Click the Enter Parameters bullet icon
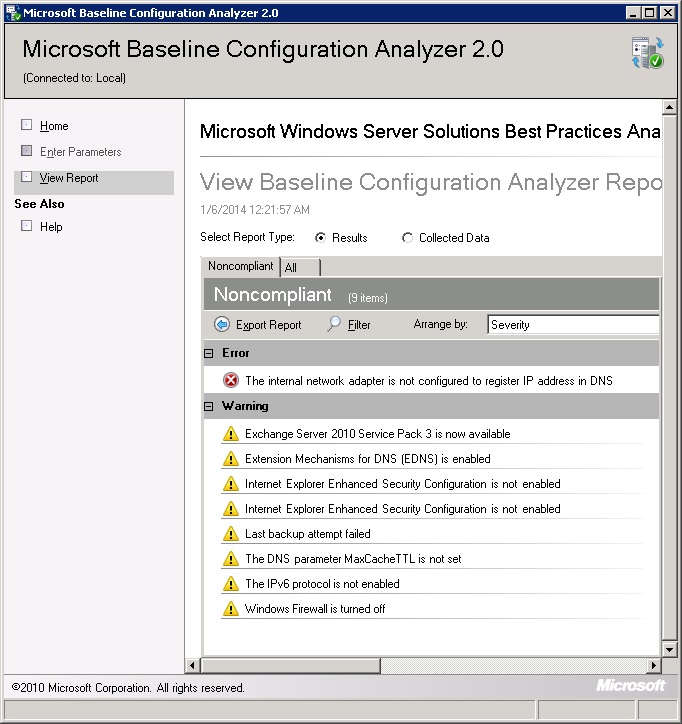Screen dimensions: 682x724 (27, 151)
